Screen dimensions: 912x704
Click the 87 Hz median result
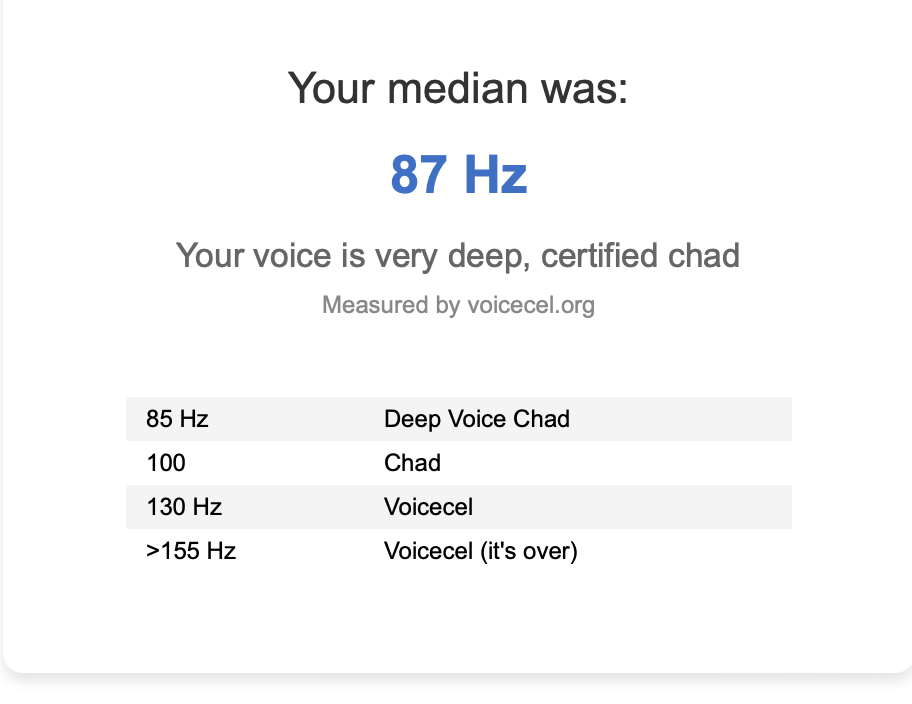[458, 175]
